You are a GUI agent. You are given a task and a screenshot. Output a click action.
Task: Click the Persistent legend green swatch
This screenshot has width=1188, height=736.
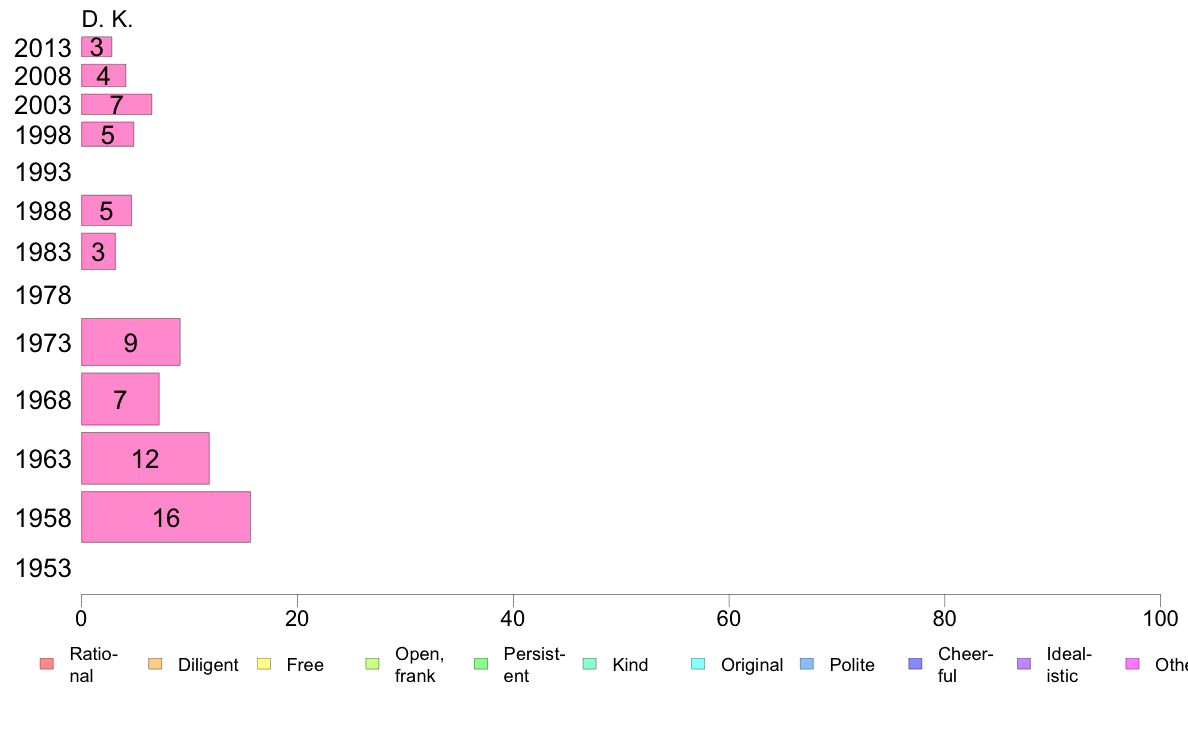(x=481, y=664)
